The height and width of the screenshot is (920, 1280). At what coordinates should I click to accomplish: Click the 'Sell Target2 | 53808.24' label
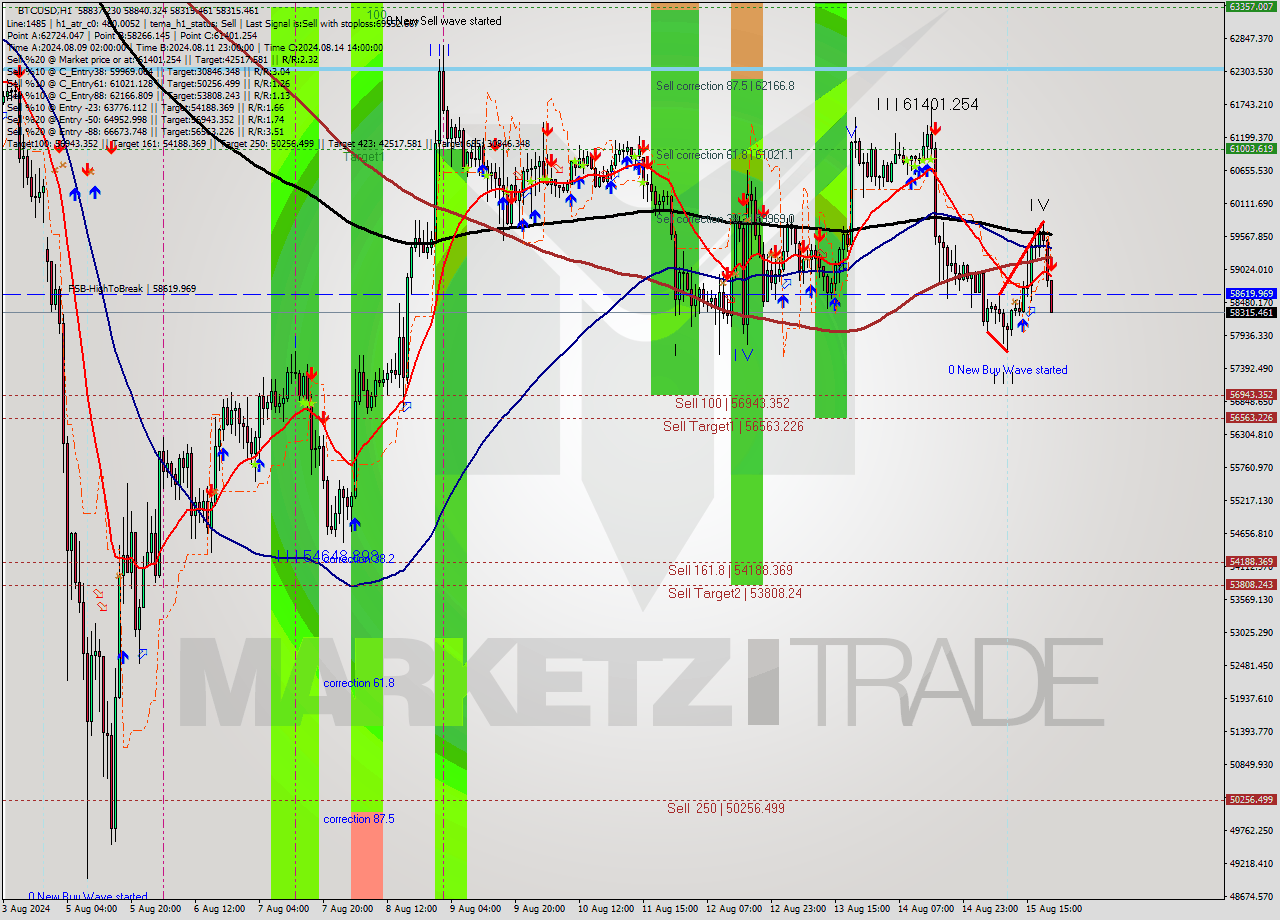click(x=735, y=593)
